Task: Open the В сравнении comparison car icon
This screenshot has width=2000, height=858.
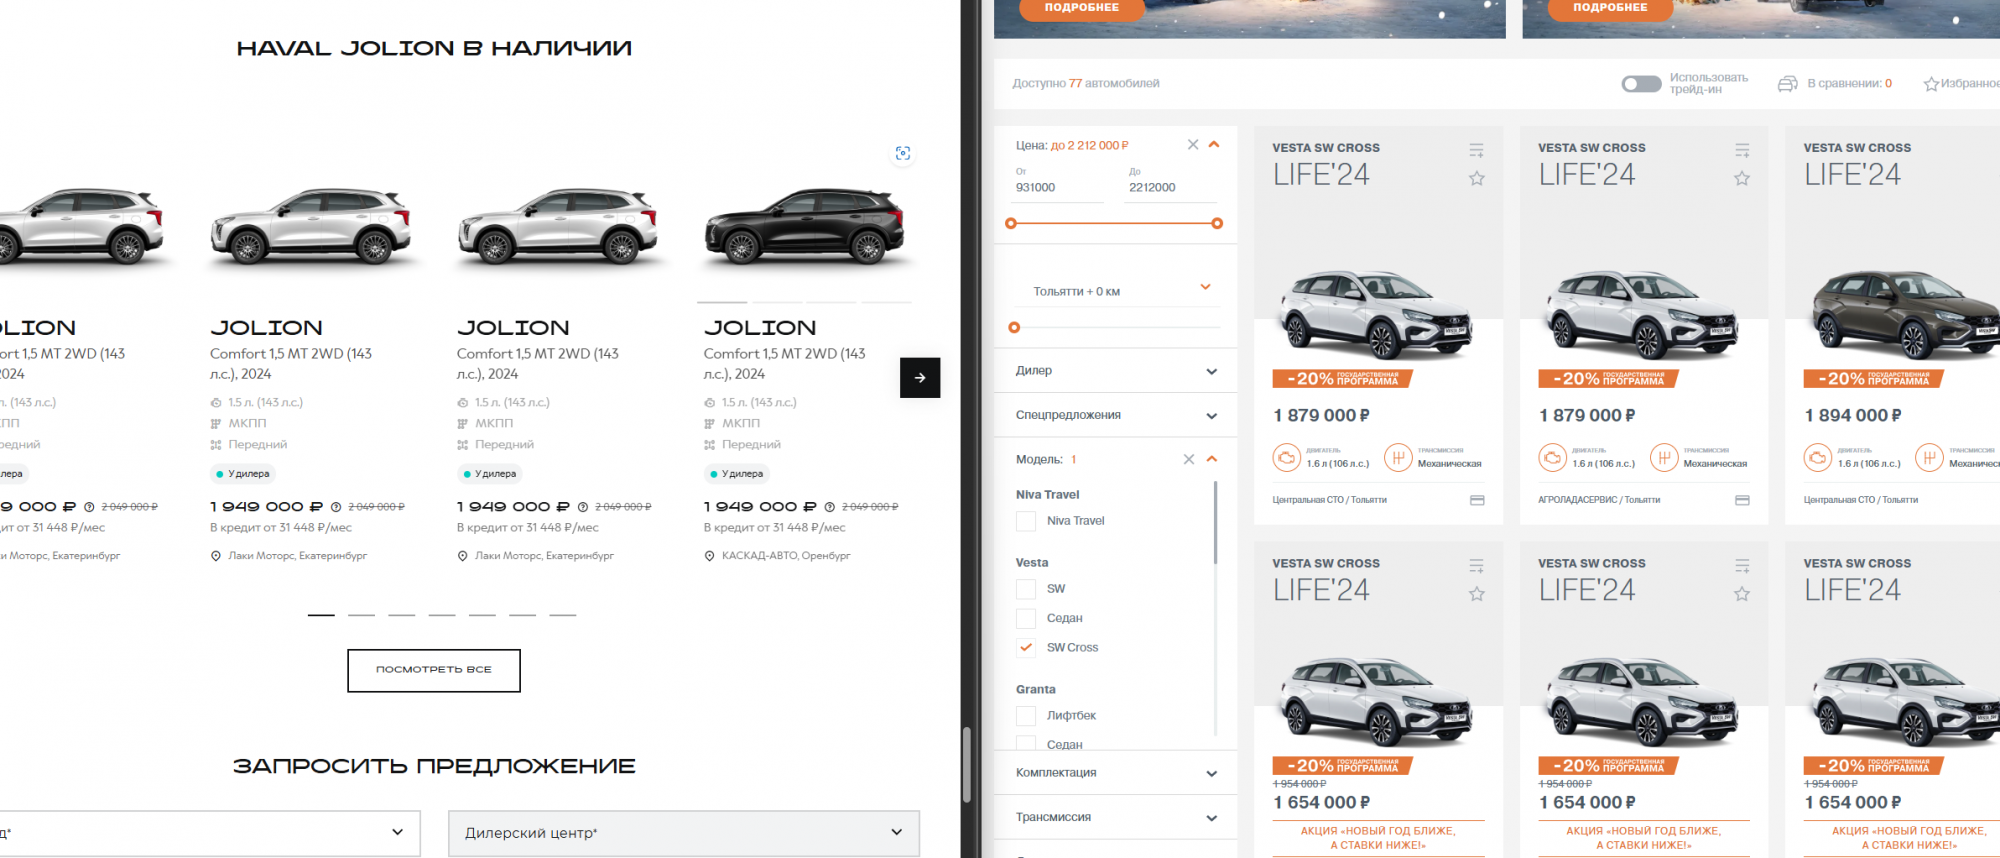Action: point(1787,84)
